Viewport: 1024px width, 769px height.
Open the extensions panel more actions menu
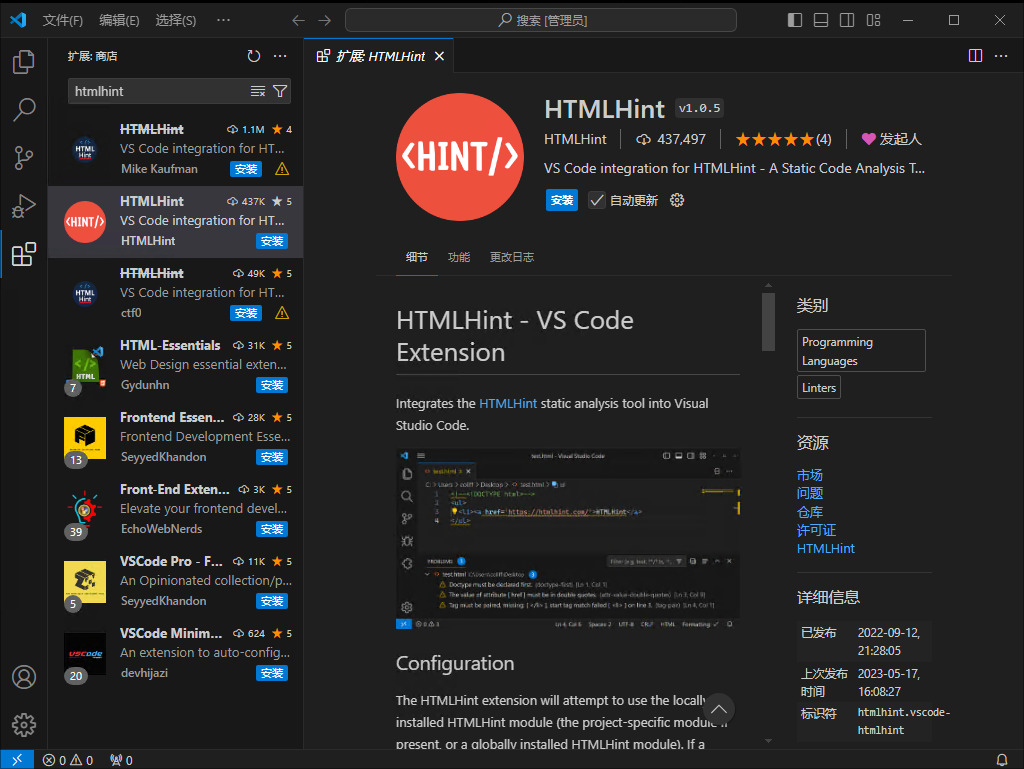pos(280,56)
